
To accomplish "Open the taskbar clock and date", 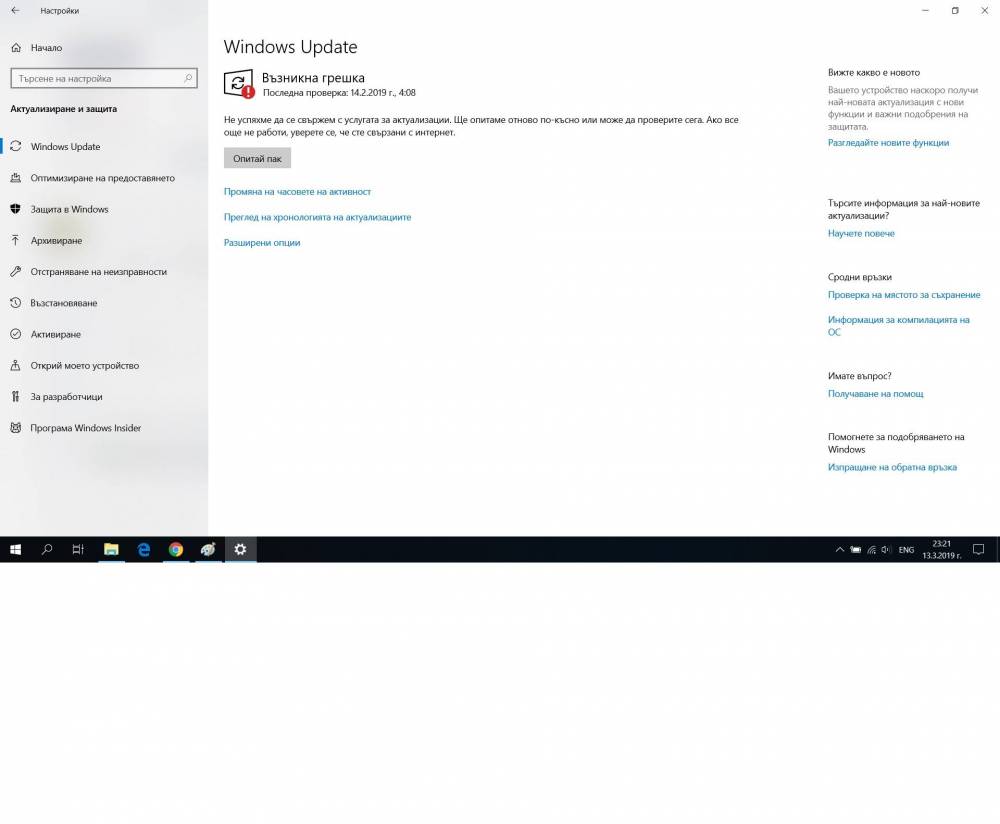I will coord(941,549).
